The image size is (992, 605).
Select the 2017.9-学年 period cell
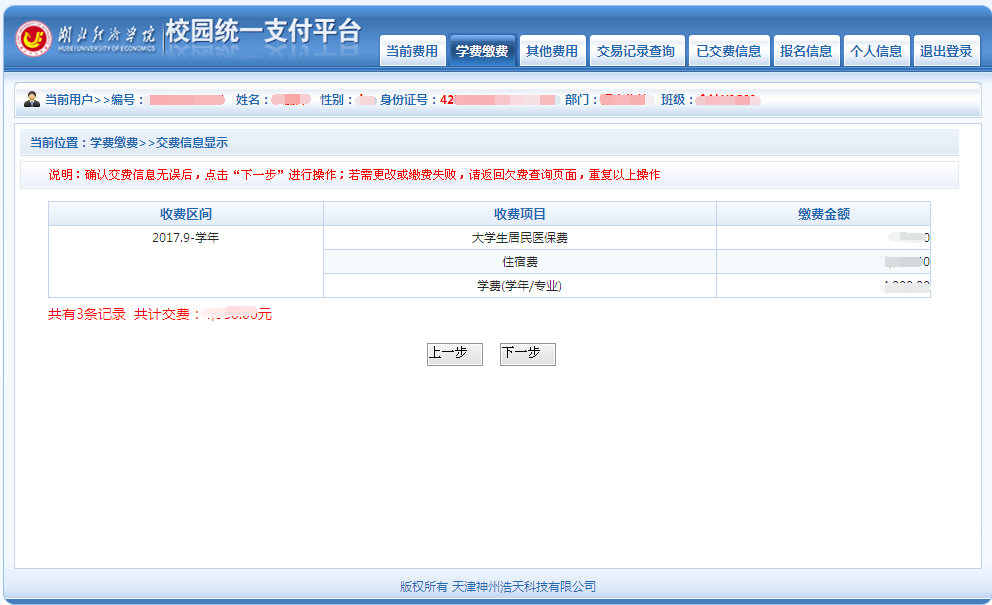(x=186, y=238)
